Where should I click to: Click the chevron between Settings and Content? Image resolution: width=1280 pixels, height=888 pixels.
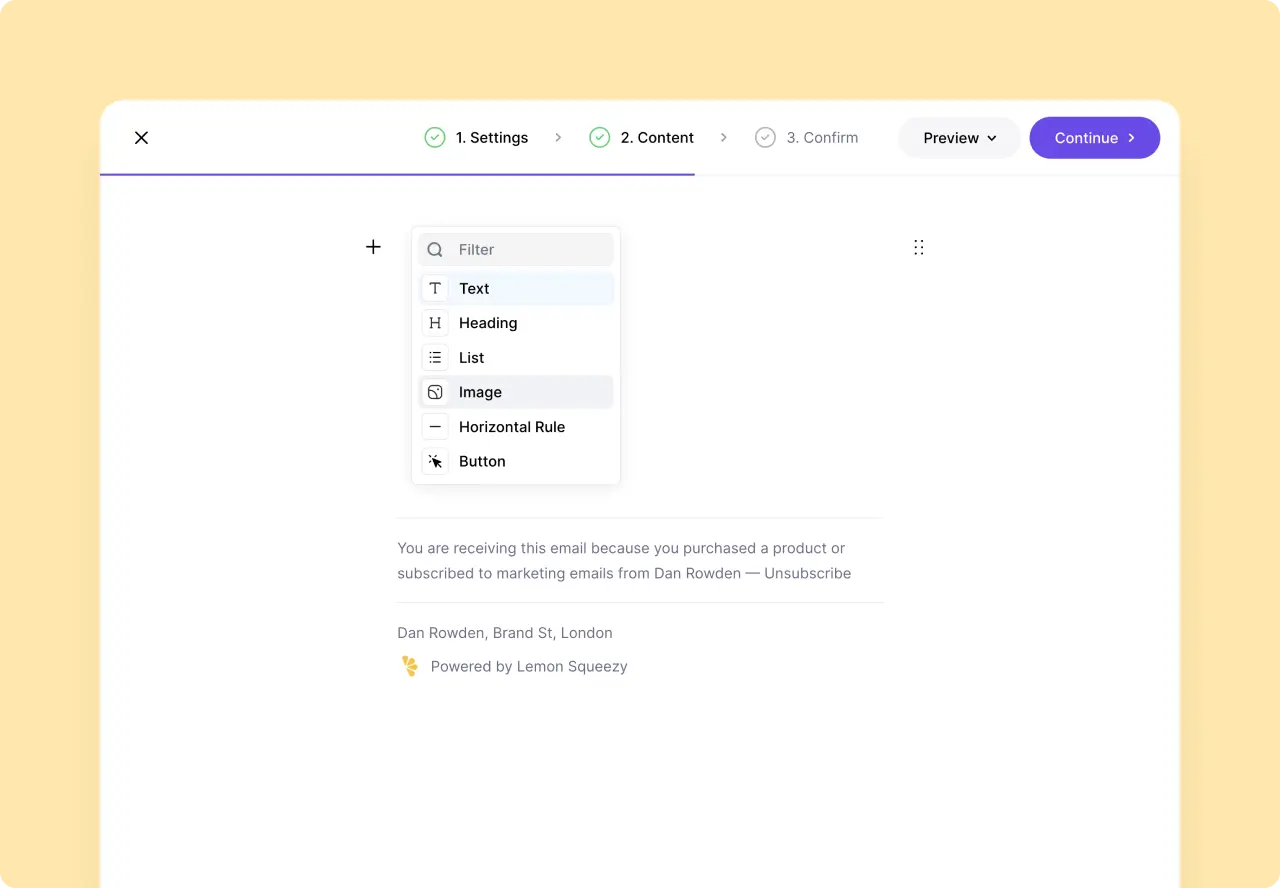(x=558, y=137)
